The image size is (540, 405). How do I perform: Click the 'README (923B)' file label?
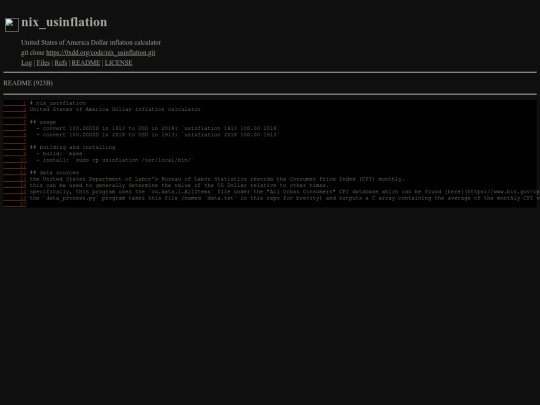point(28,83)
